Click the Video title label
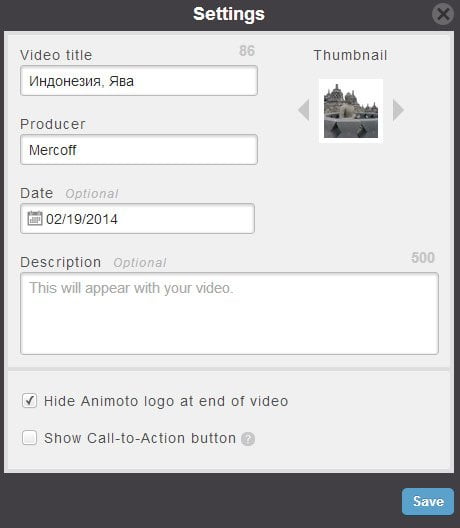This screenshot has width=460, height=528. pyautogui.click(x=56, y=55)
